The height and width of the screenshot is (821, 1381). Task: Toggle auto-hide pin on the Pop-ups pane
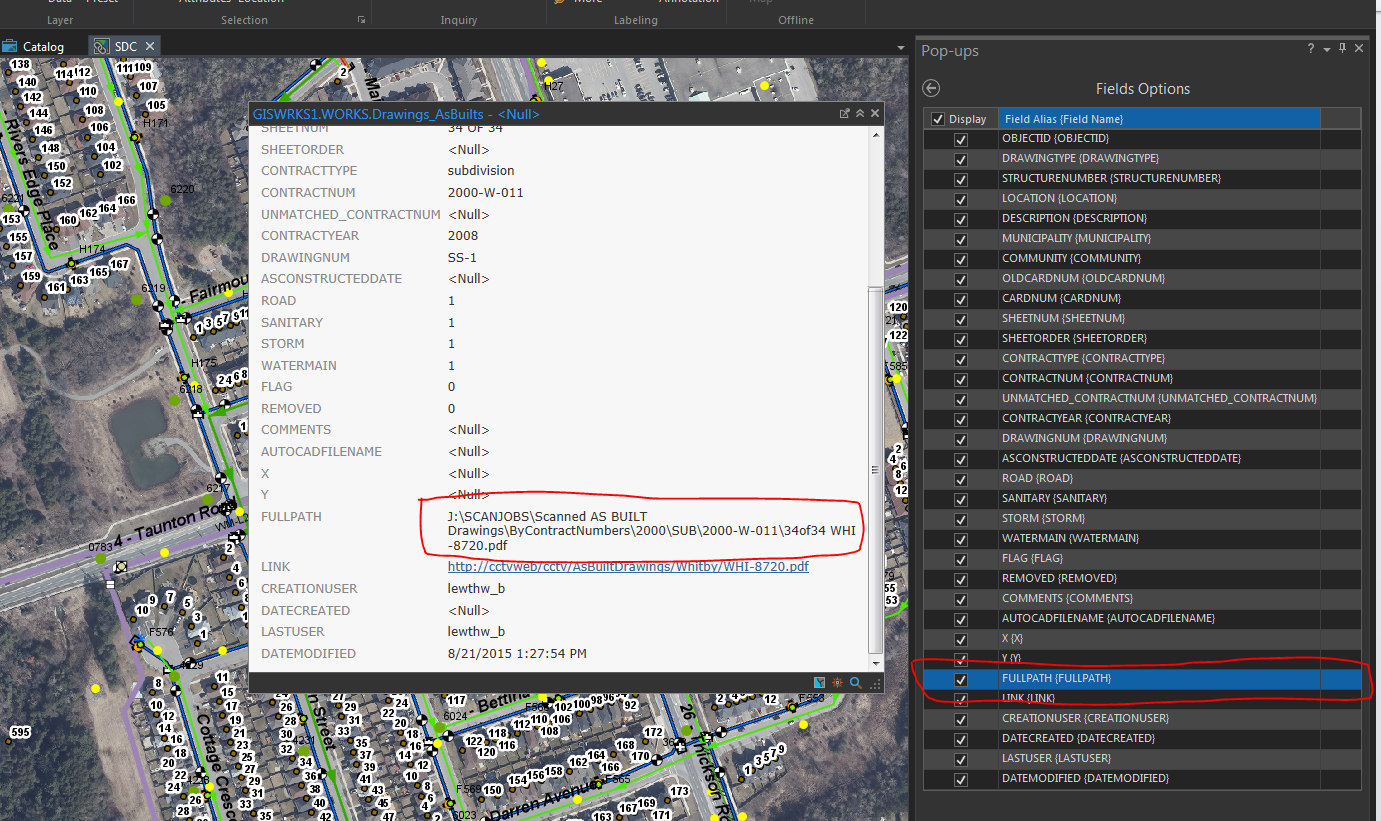pos(1342,49)
